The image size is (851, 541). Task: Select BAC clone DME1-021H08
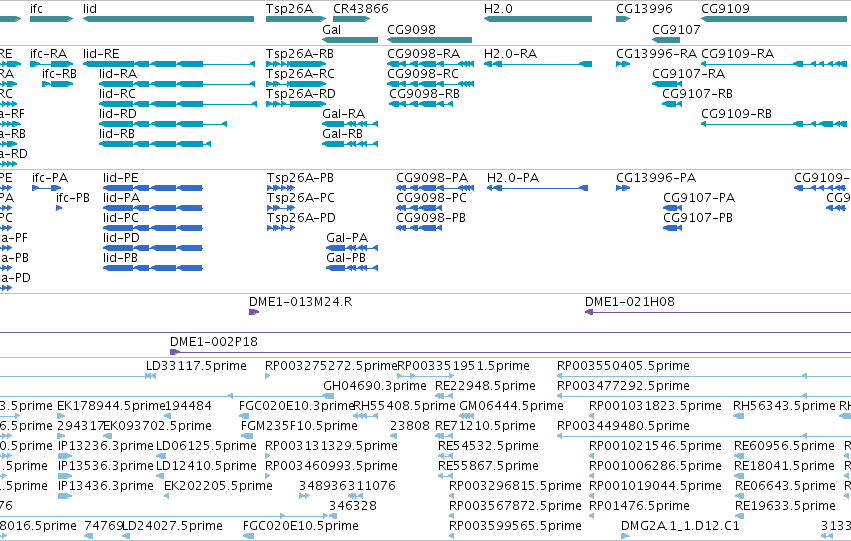(630, 302)
